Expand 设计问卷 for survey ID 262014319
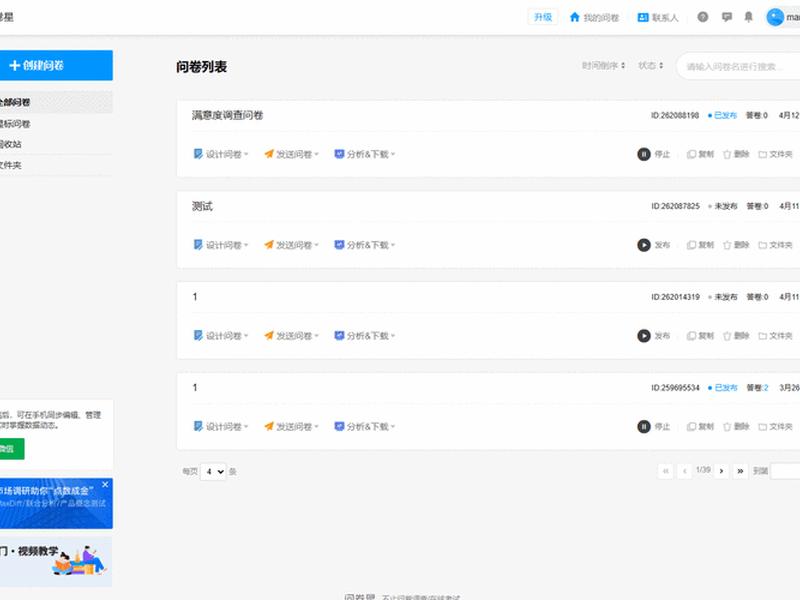Screen dimensions: 800x600 pos(221,336)
